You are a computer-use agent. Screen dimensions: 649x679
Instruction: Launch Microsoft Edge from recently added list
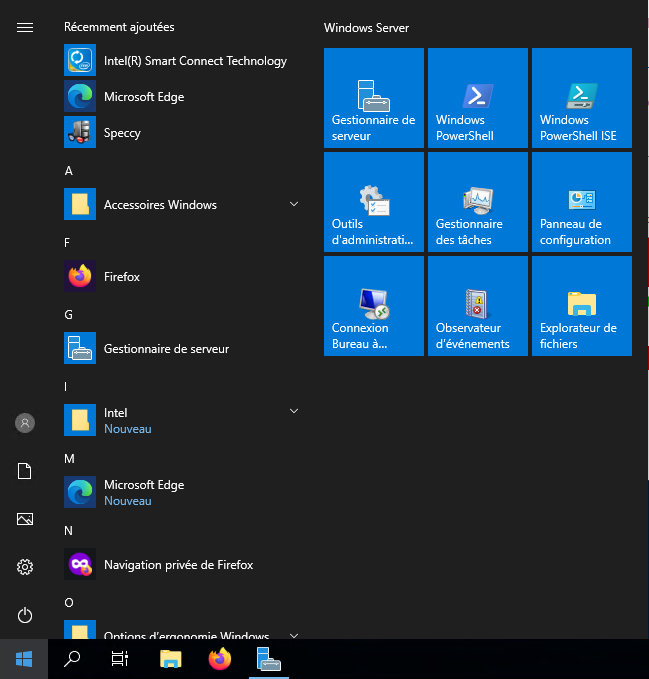click(182, 96)
